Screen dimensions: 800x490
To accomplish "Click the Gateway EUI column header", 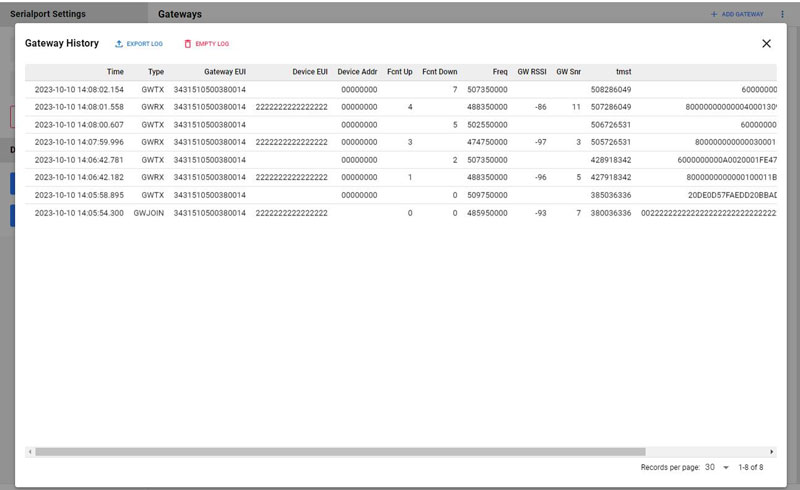I will click(x=224, y=72).
